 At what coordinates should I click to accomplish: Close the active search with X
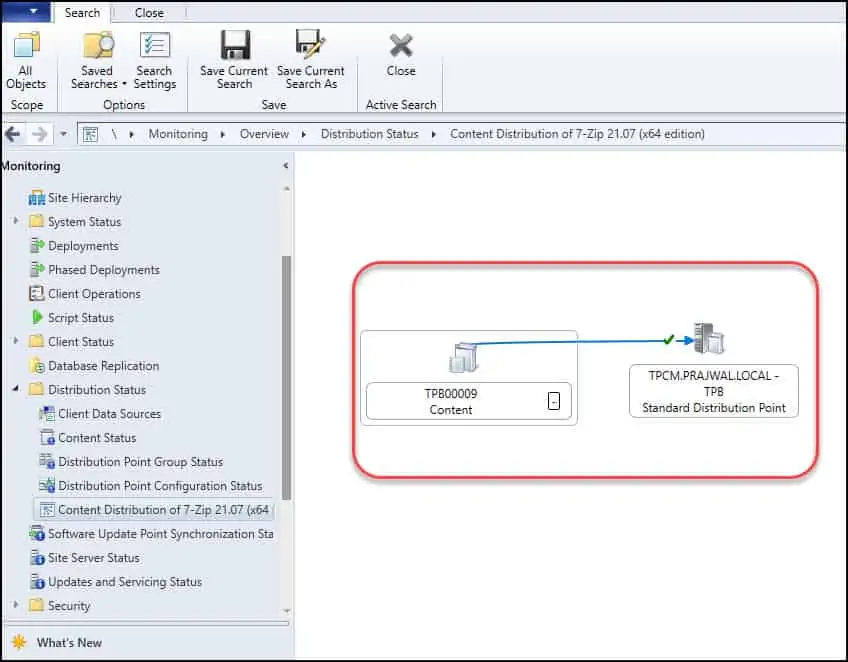coord(401,47)
